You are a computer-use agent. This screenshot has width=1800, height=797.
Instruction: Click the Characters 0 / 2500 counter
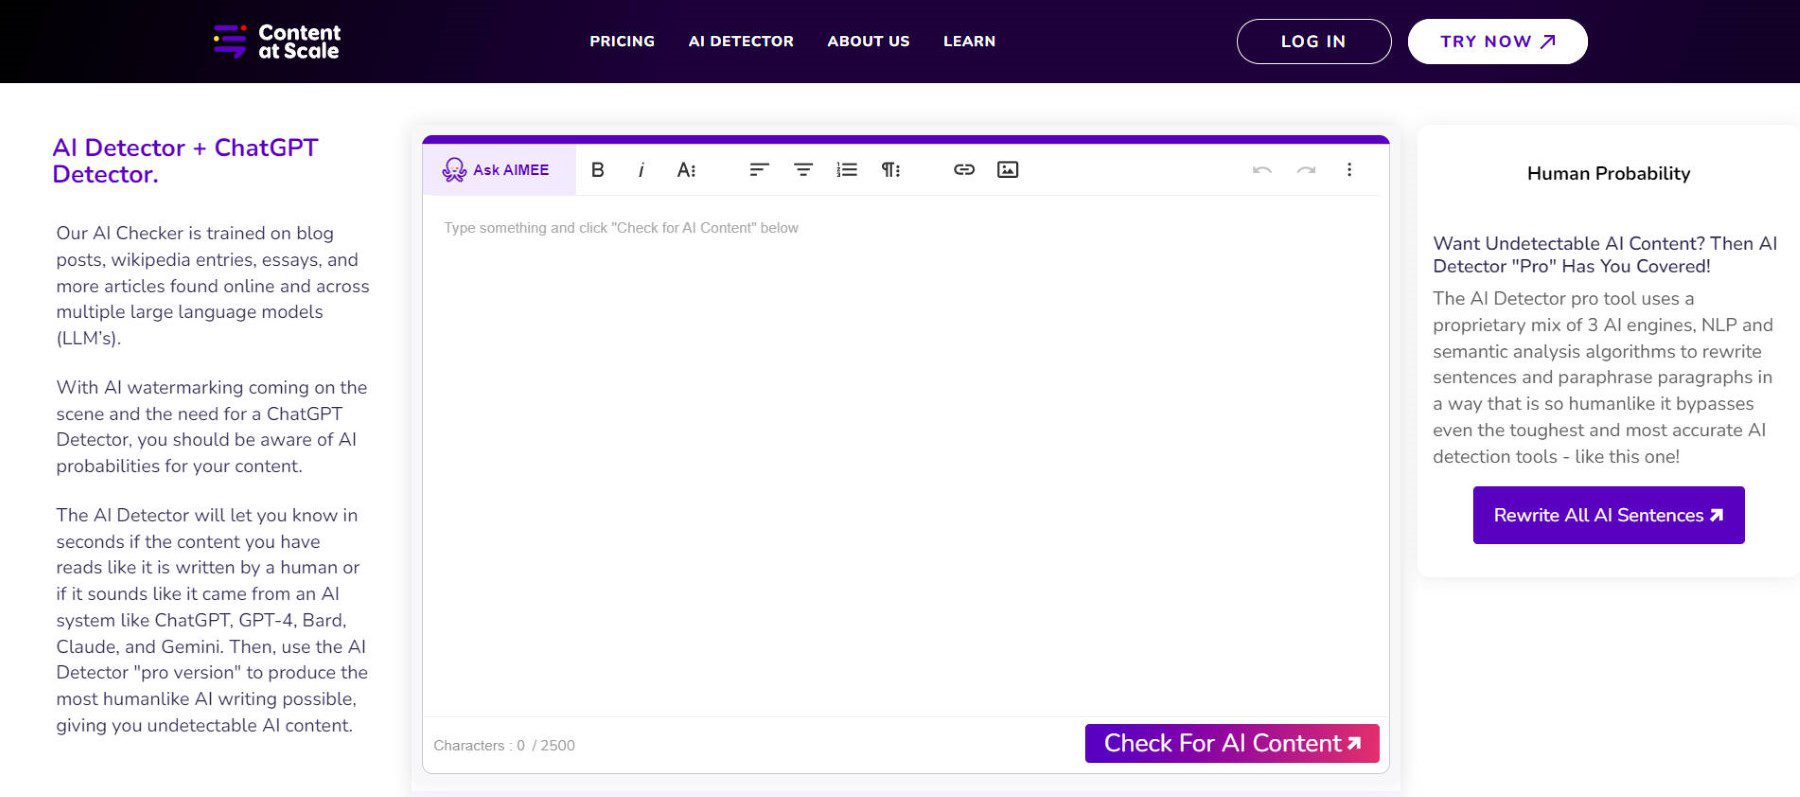click(504, 745)
